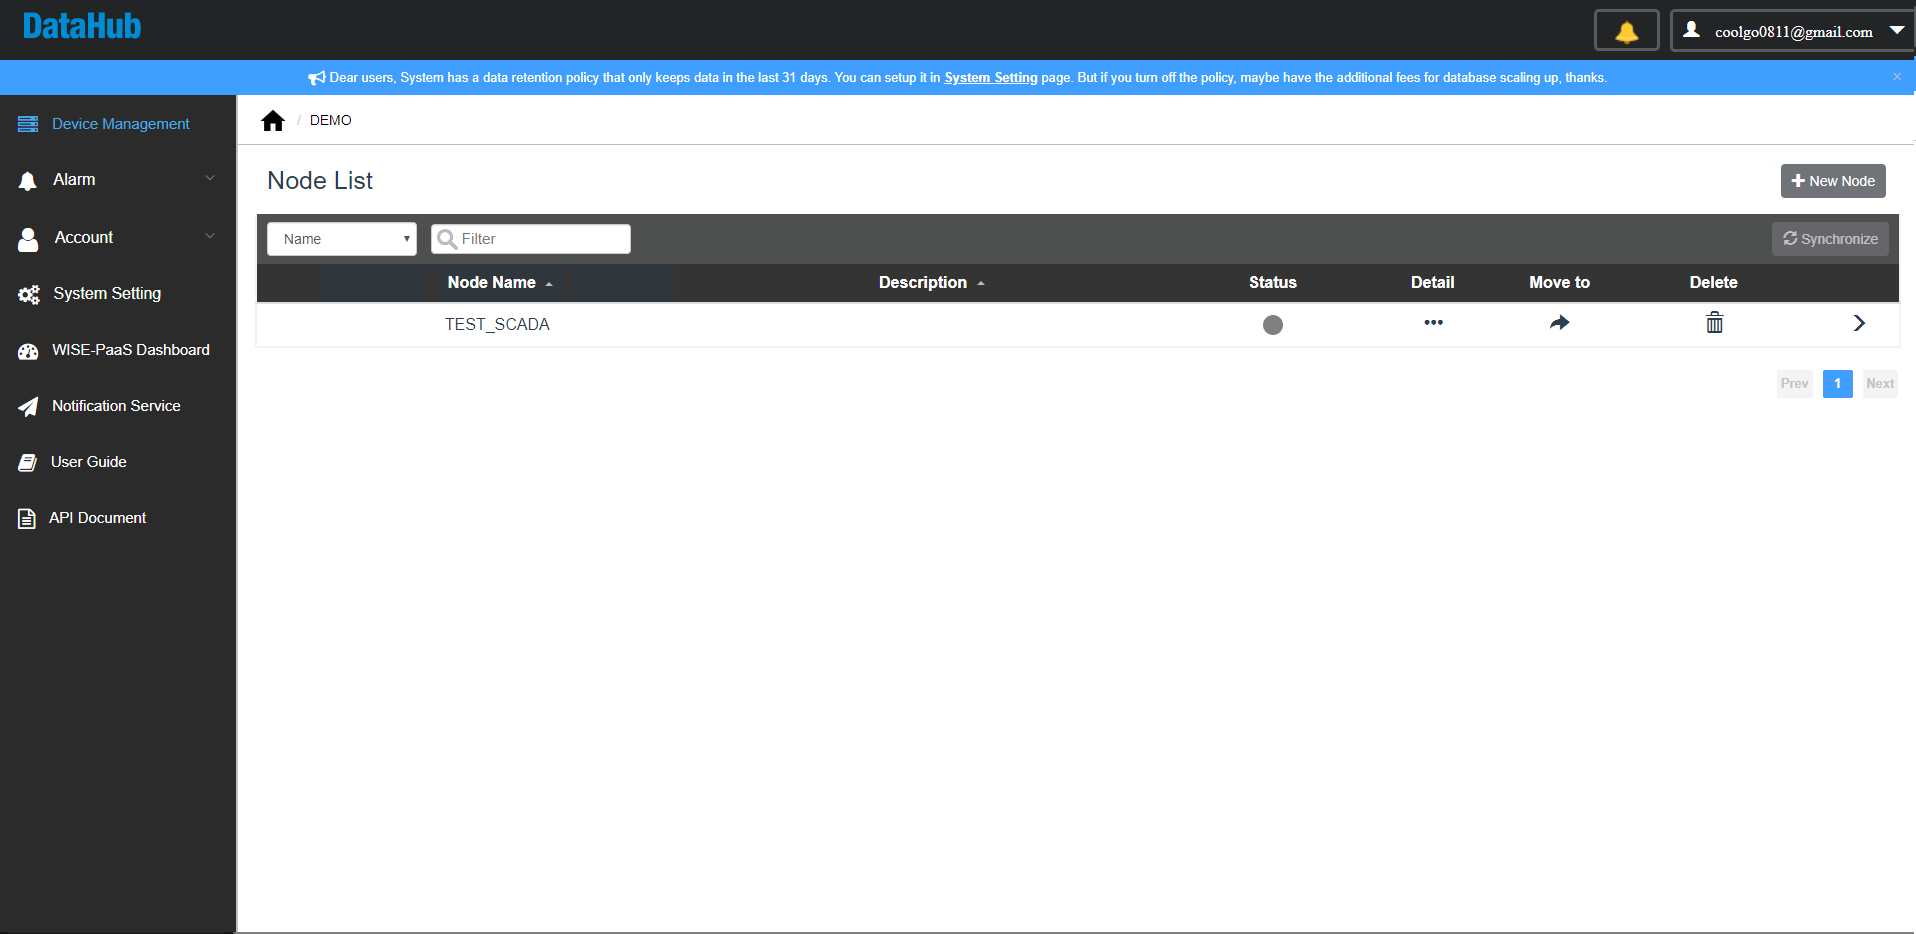Open detail ellipsis for TEST_SCADA
This screenshot has height=934, width=1916.
coord(1433,322)
